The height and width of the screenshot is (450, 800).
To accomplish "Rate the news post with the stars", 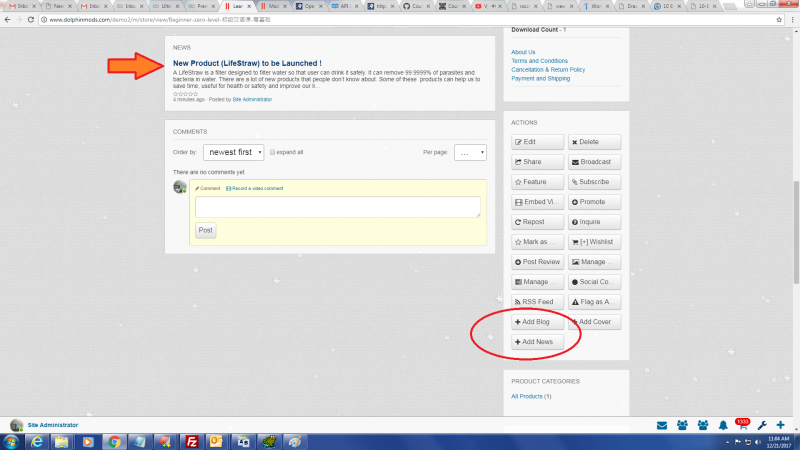I will point(185,94).
